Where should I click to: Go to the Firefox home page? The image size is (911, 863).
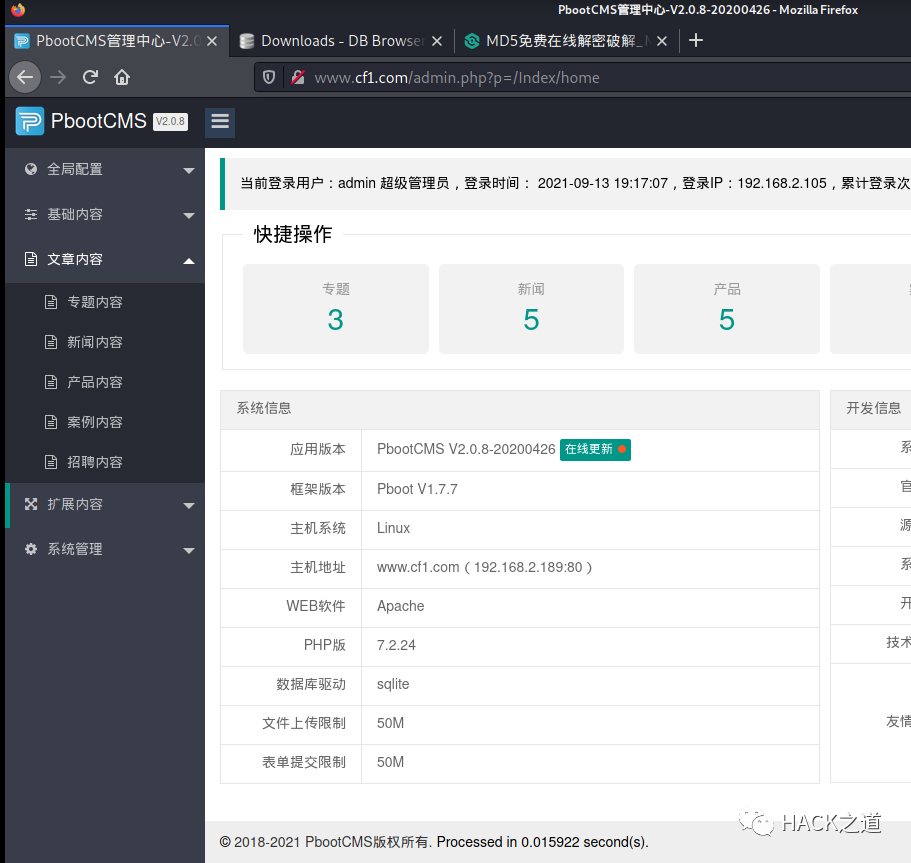coord(122,77)
